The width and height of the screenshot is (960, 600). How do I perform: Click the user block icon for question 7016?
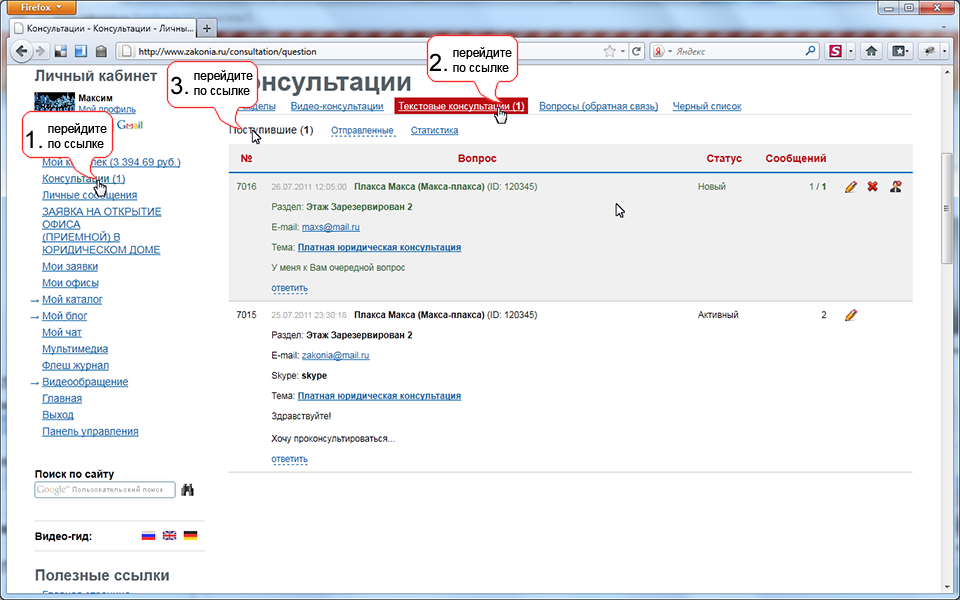pos(896,187)
